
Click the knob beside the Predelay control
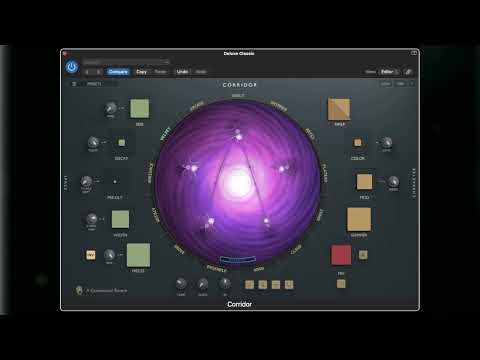86,181
